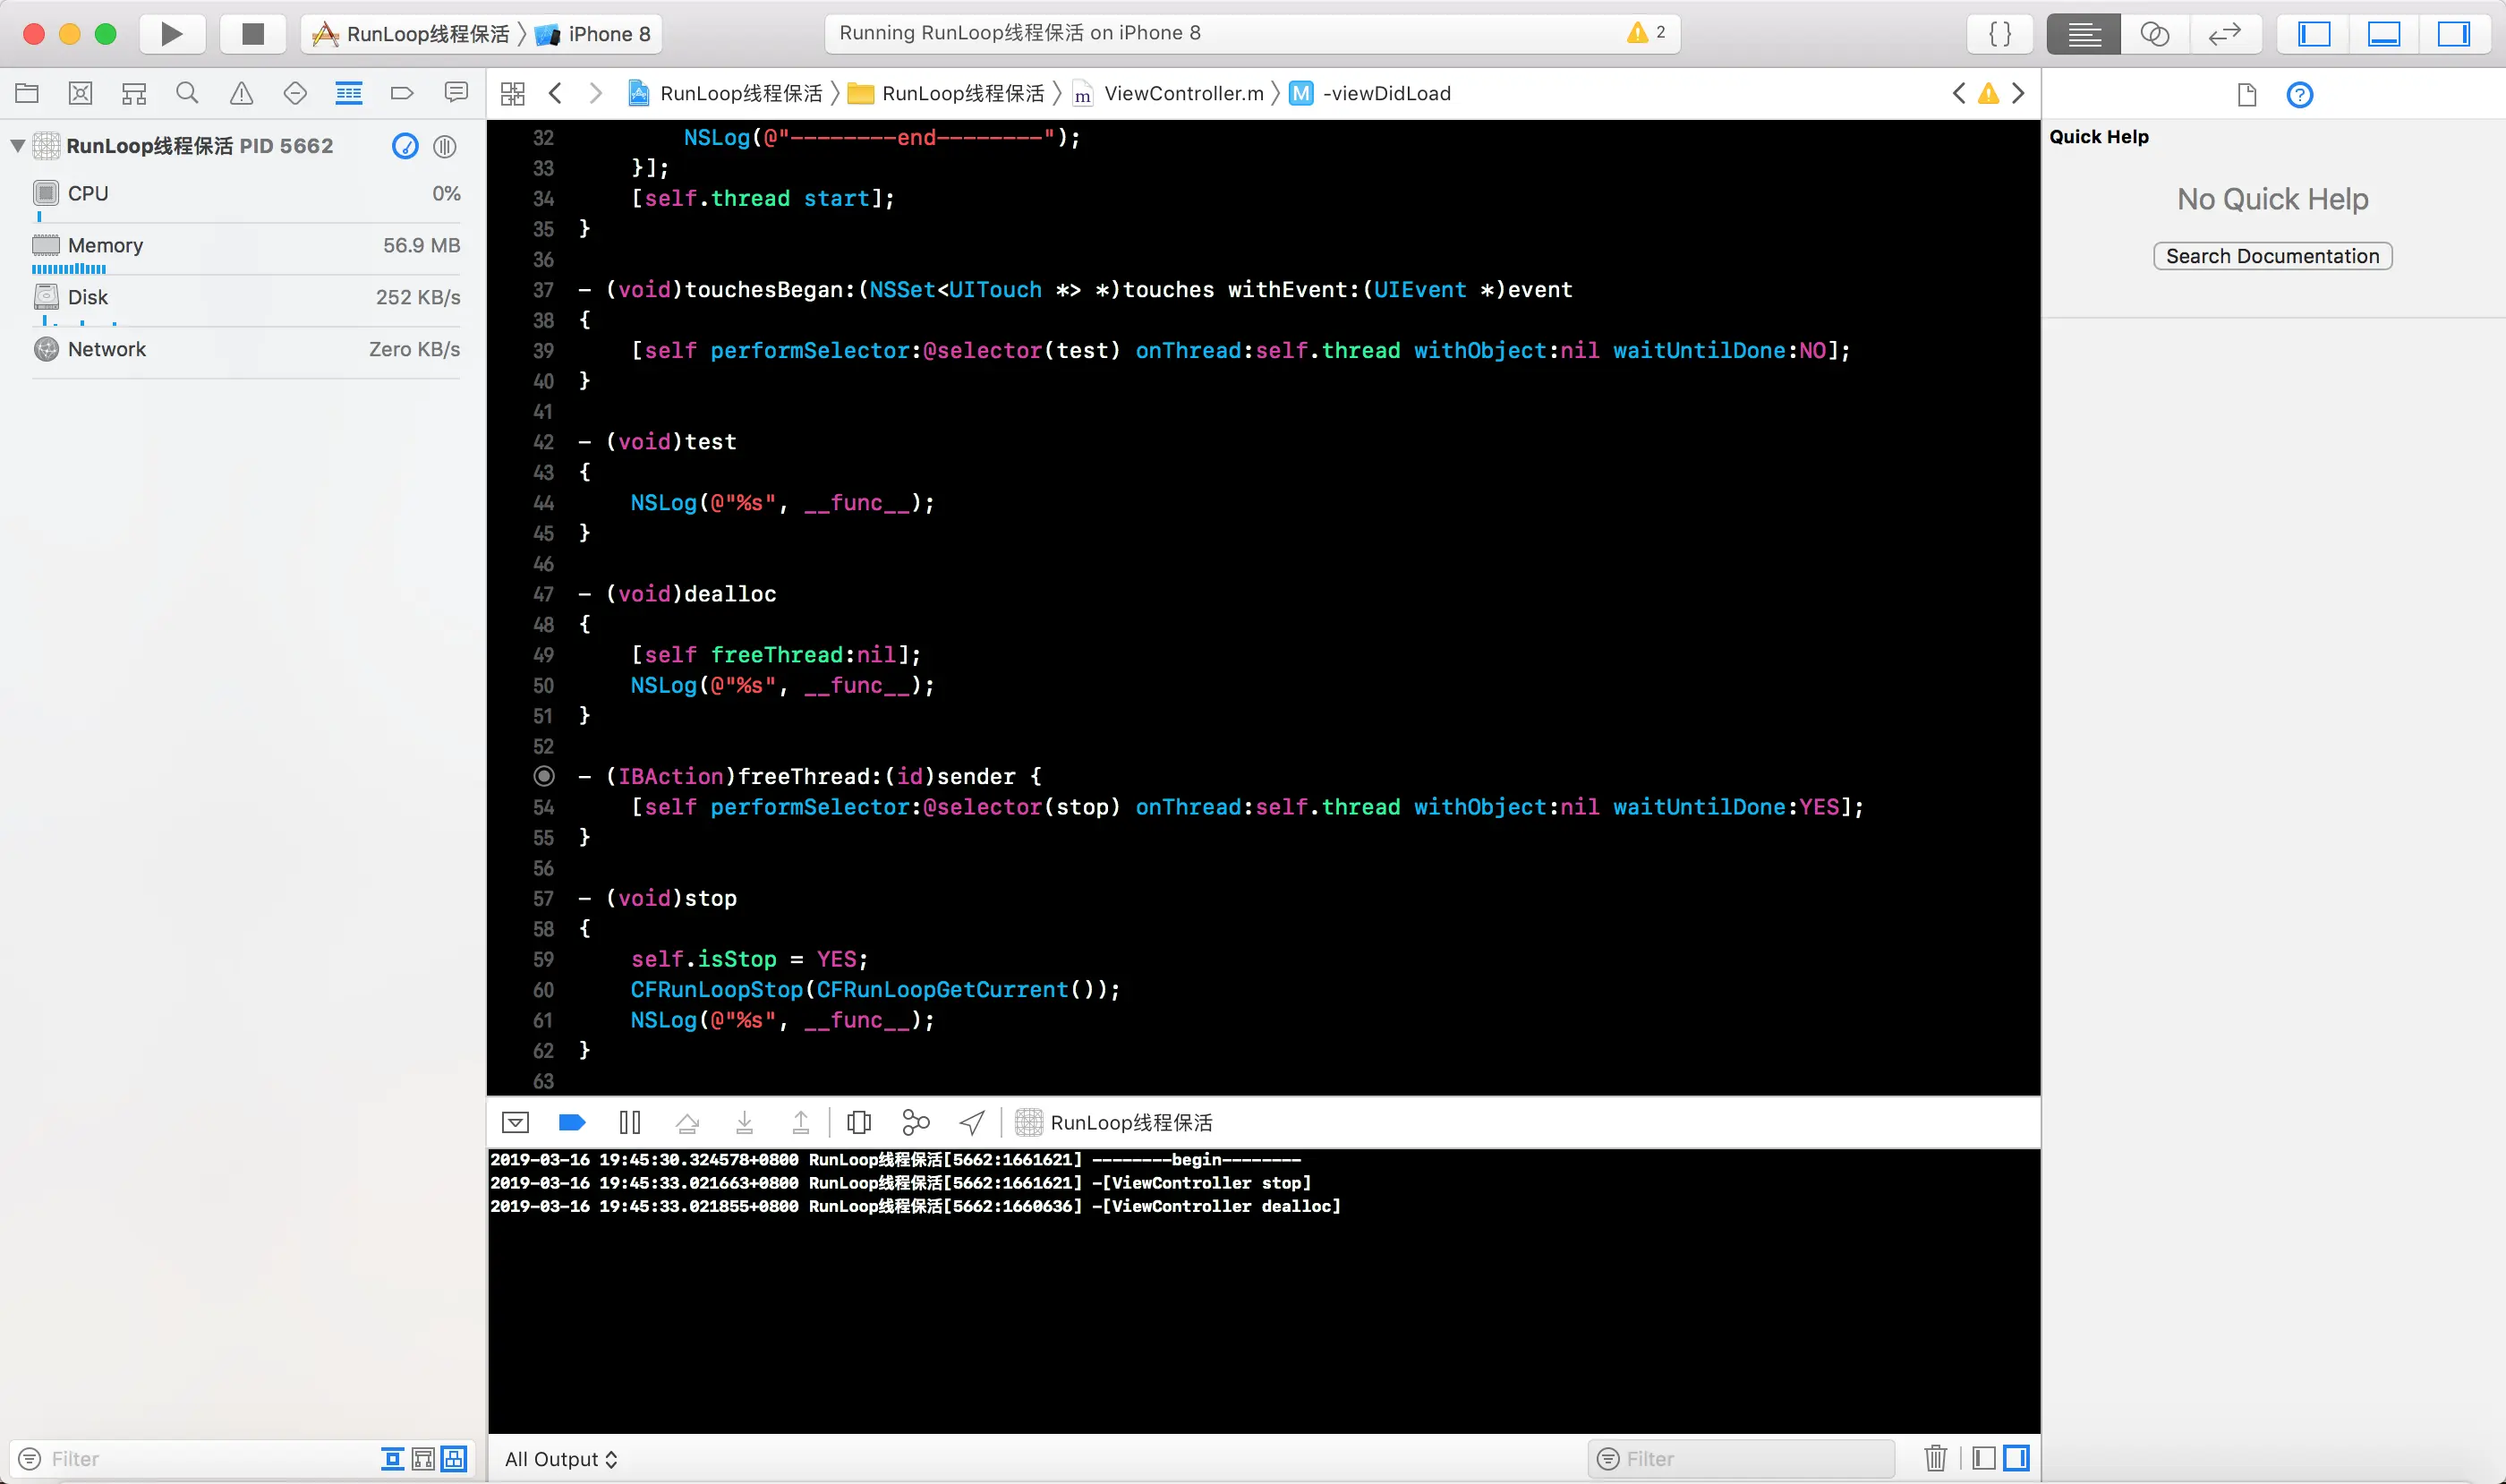Pause program execution in debug bar
This screenshot has height=1484, width=2506.
point(629,1122)
